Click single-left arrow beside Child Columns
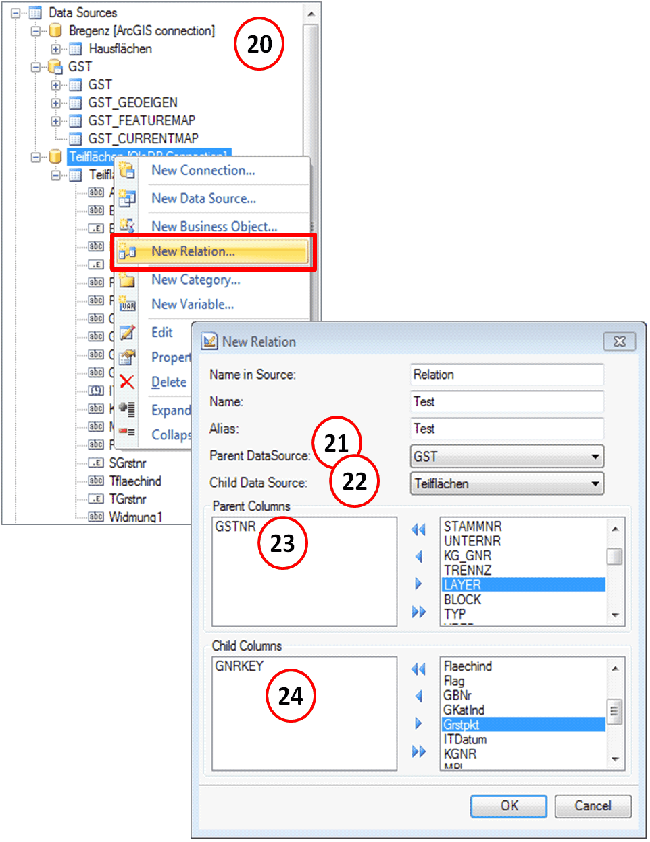Image resolution: width=650 pixels, height=842 pixels. 418,696
